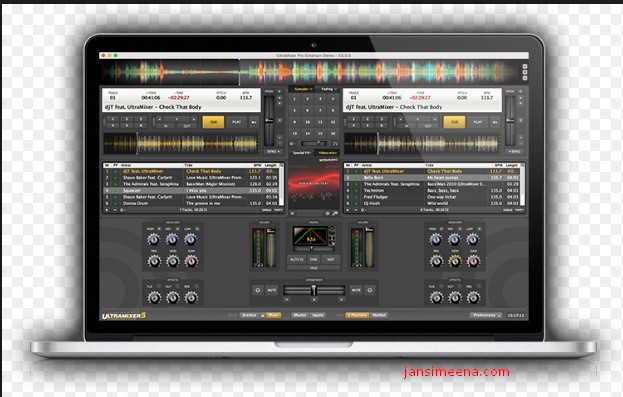The width and height of the screenshot is (623, 397).
Task: Trigger sampler pad 1
Action: click(294, 99)
